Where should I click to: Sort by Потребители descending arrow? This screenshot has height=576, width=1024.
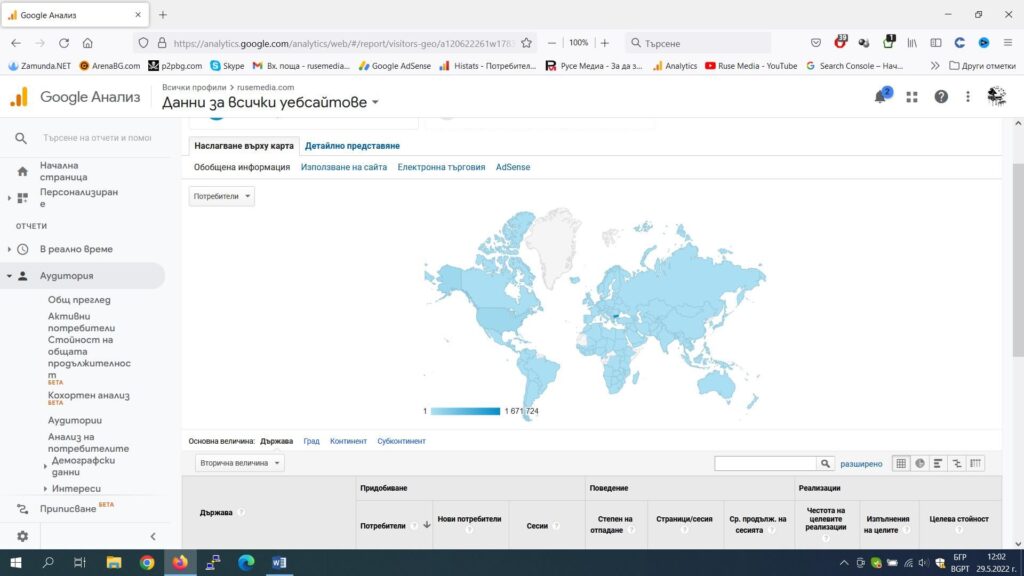(x=426, y=525)
